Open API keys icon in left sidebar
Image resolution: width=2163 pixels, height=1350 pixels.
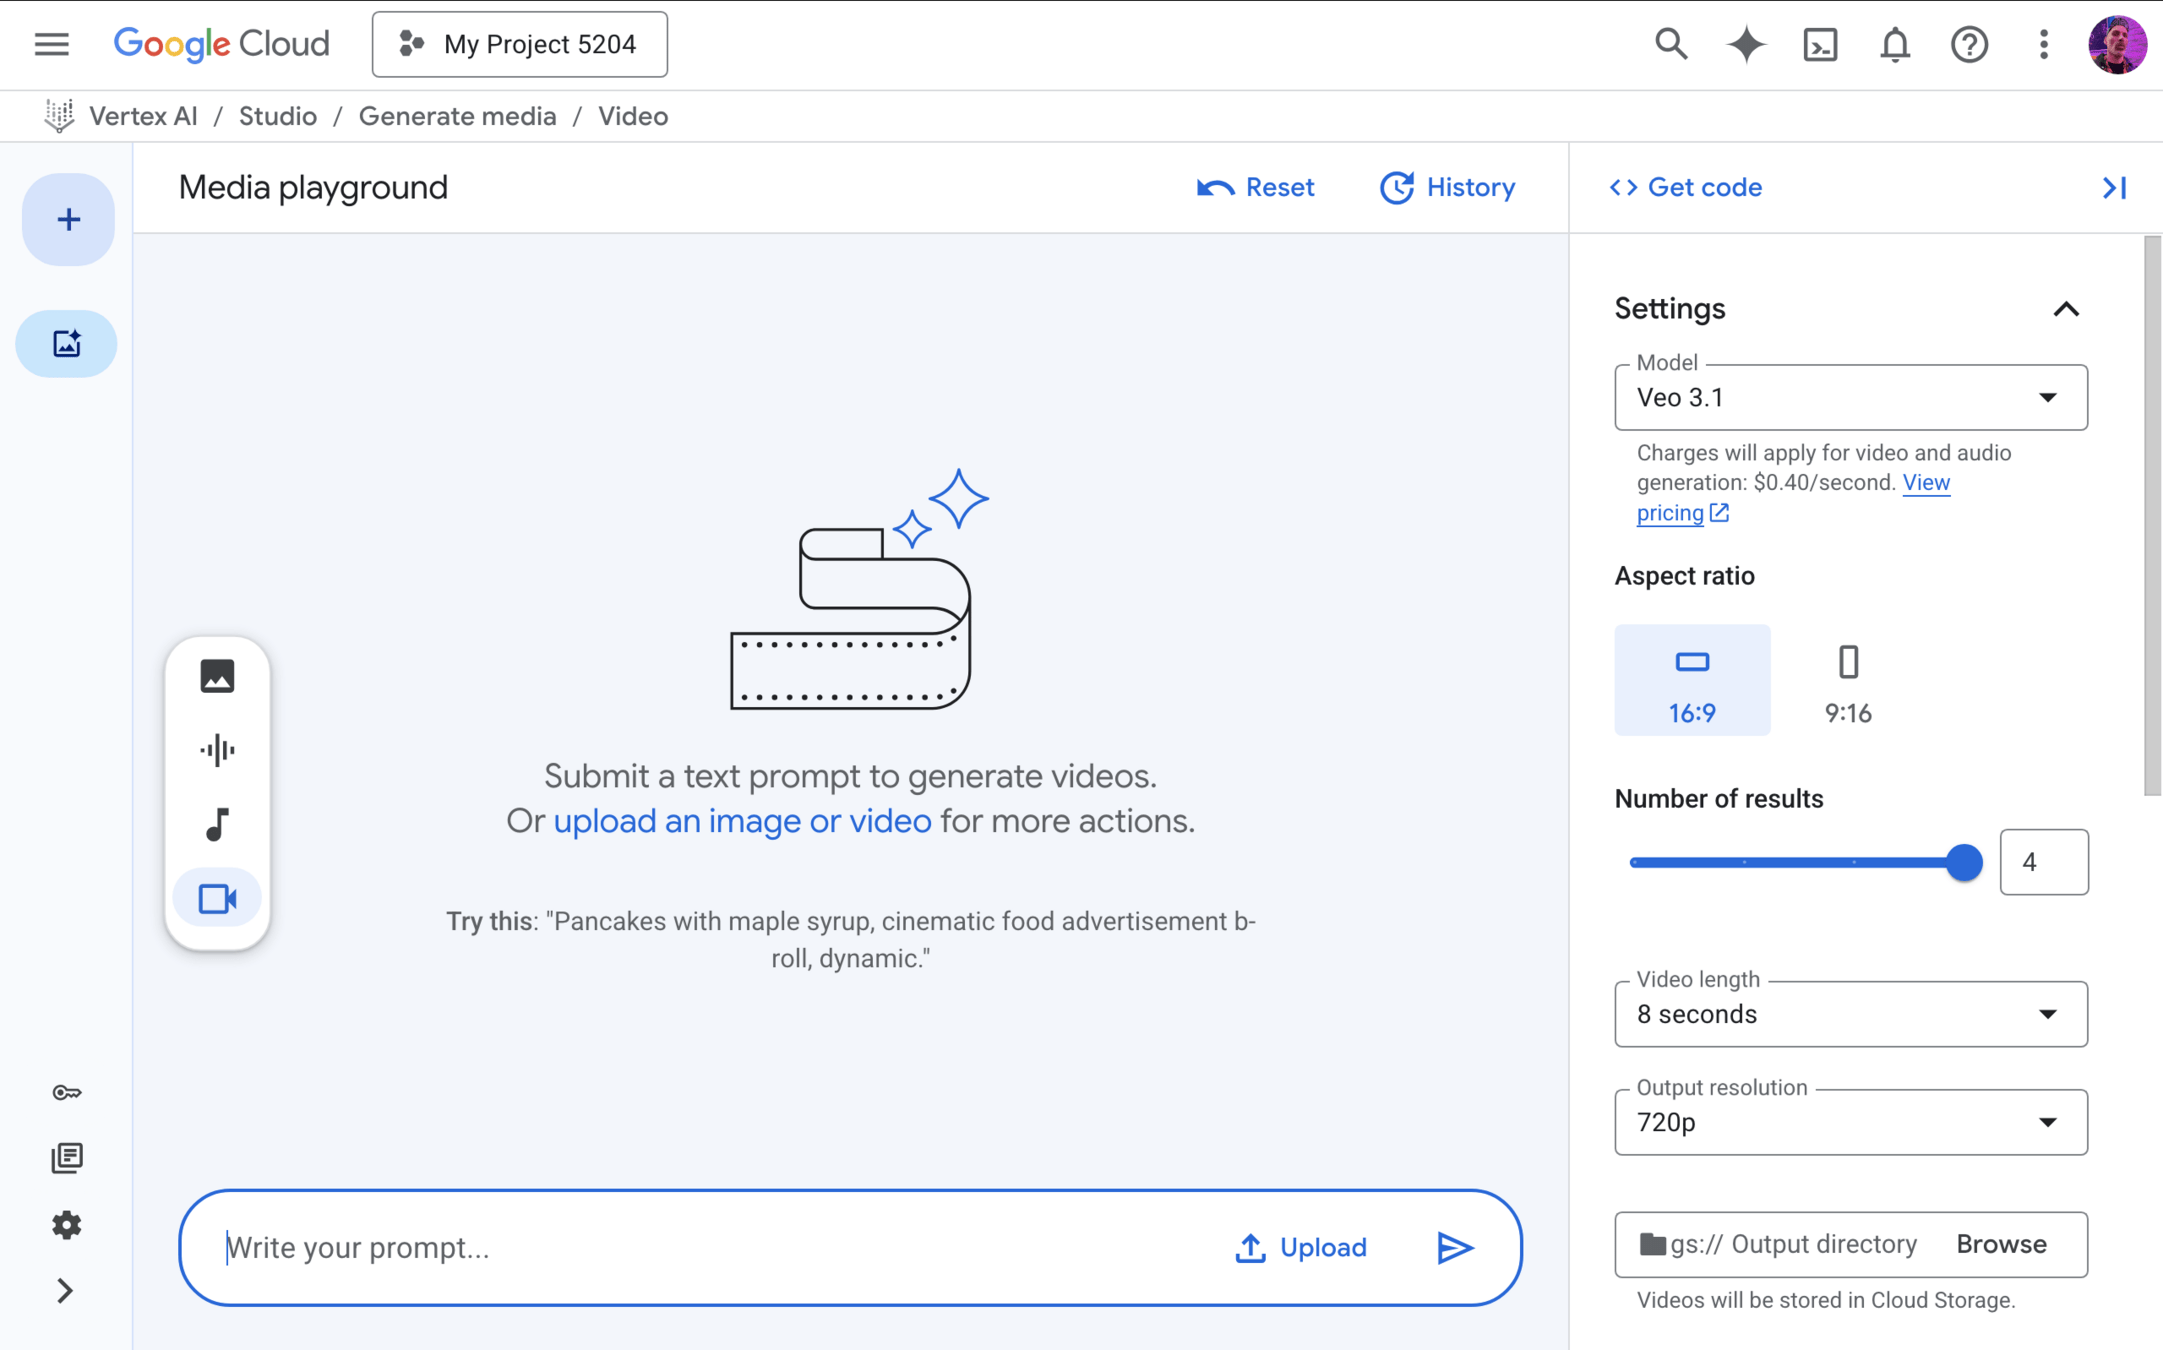(x=66, y=1092)
